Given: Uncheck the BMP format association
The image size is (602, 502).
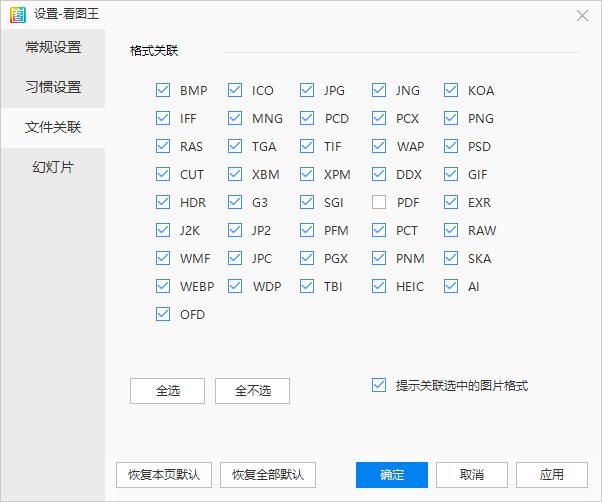Looking at the screenshot, I should tap(163, 90).
